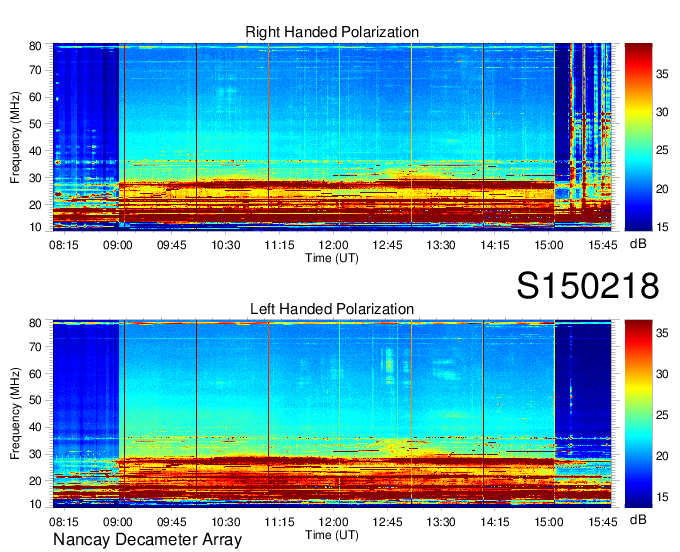The width and height of the screenshot is (680, 552).
Task: Click the "Nancay Decameter Array" caption
Action: [147, 540]
